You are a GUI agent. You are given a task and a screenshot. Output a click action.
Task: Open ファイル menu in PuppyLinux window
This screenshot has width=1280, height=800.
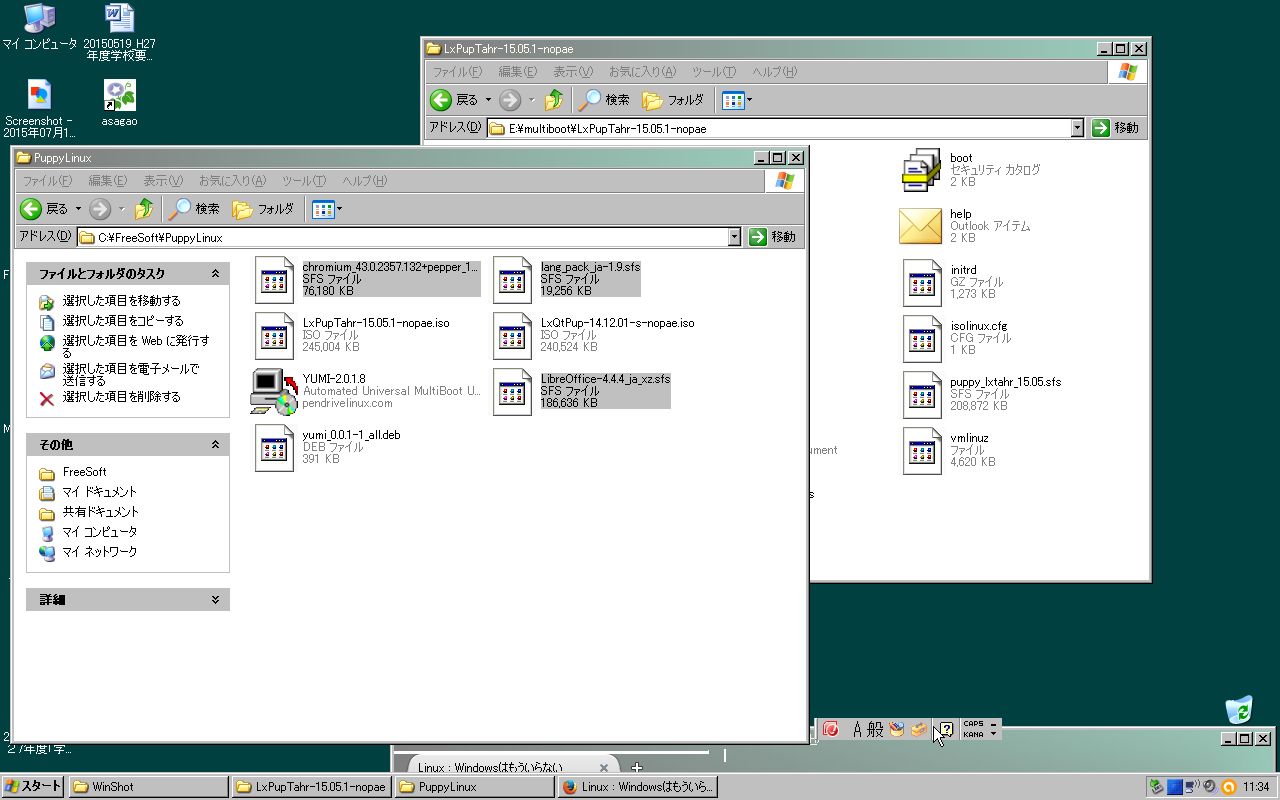click(x=47, y=181)
